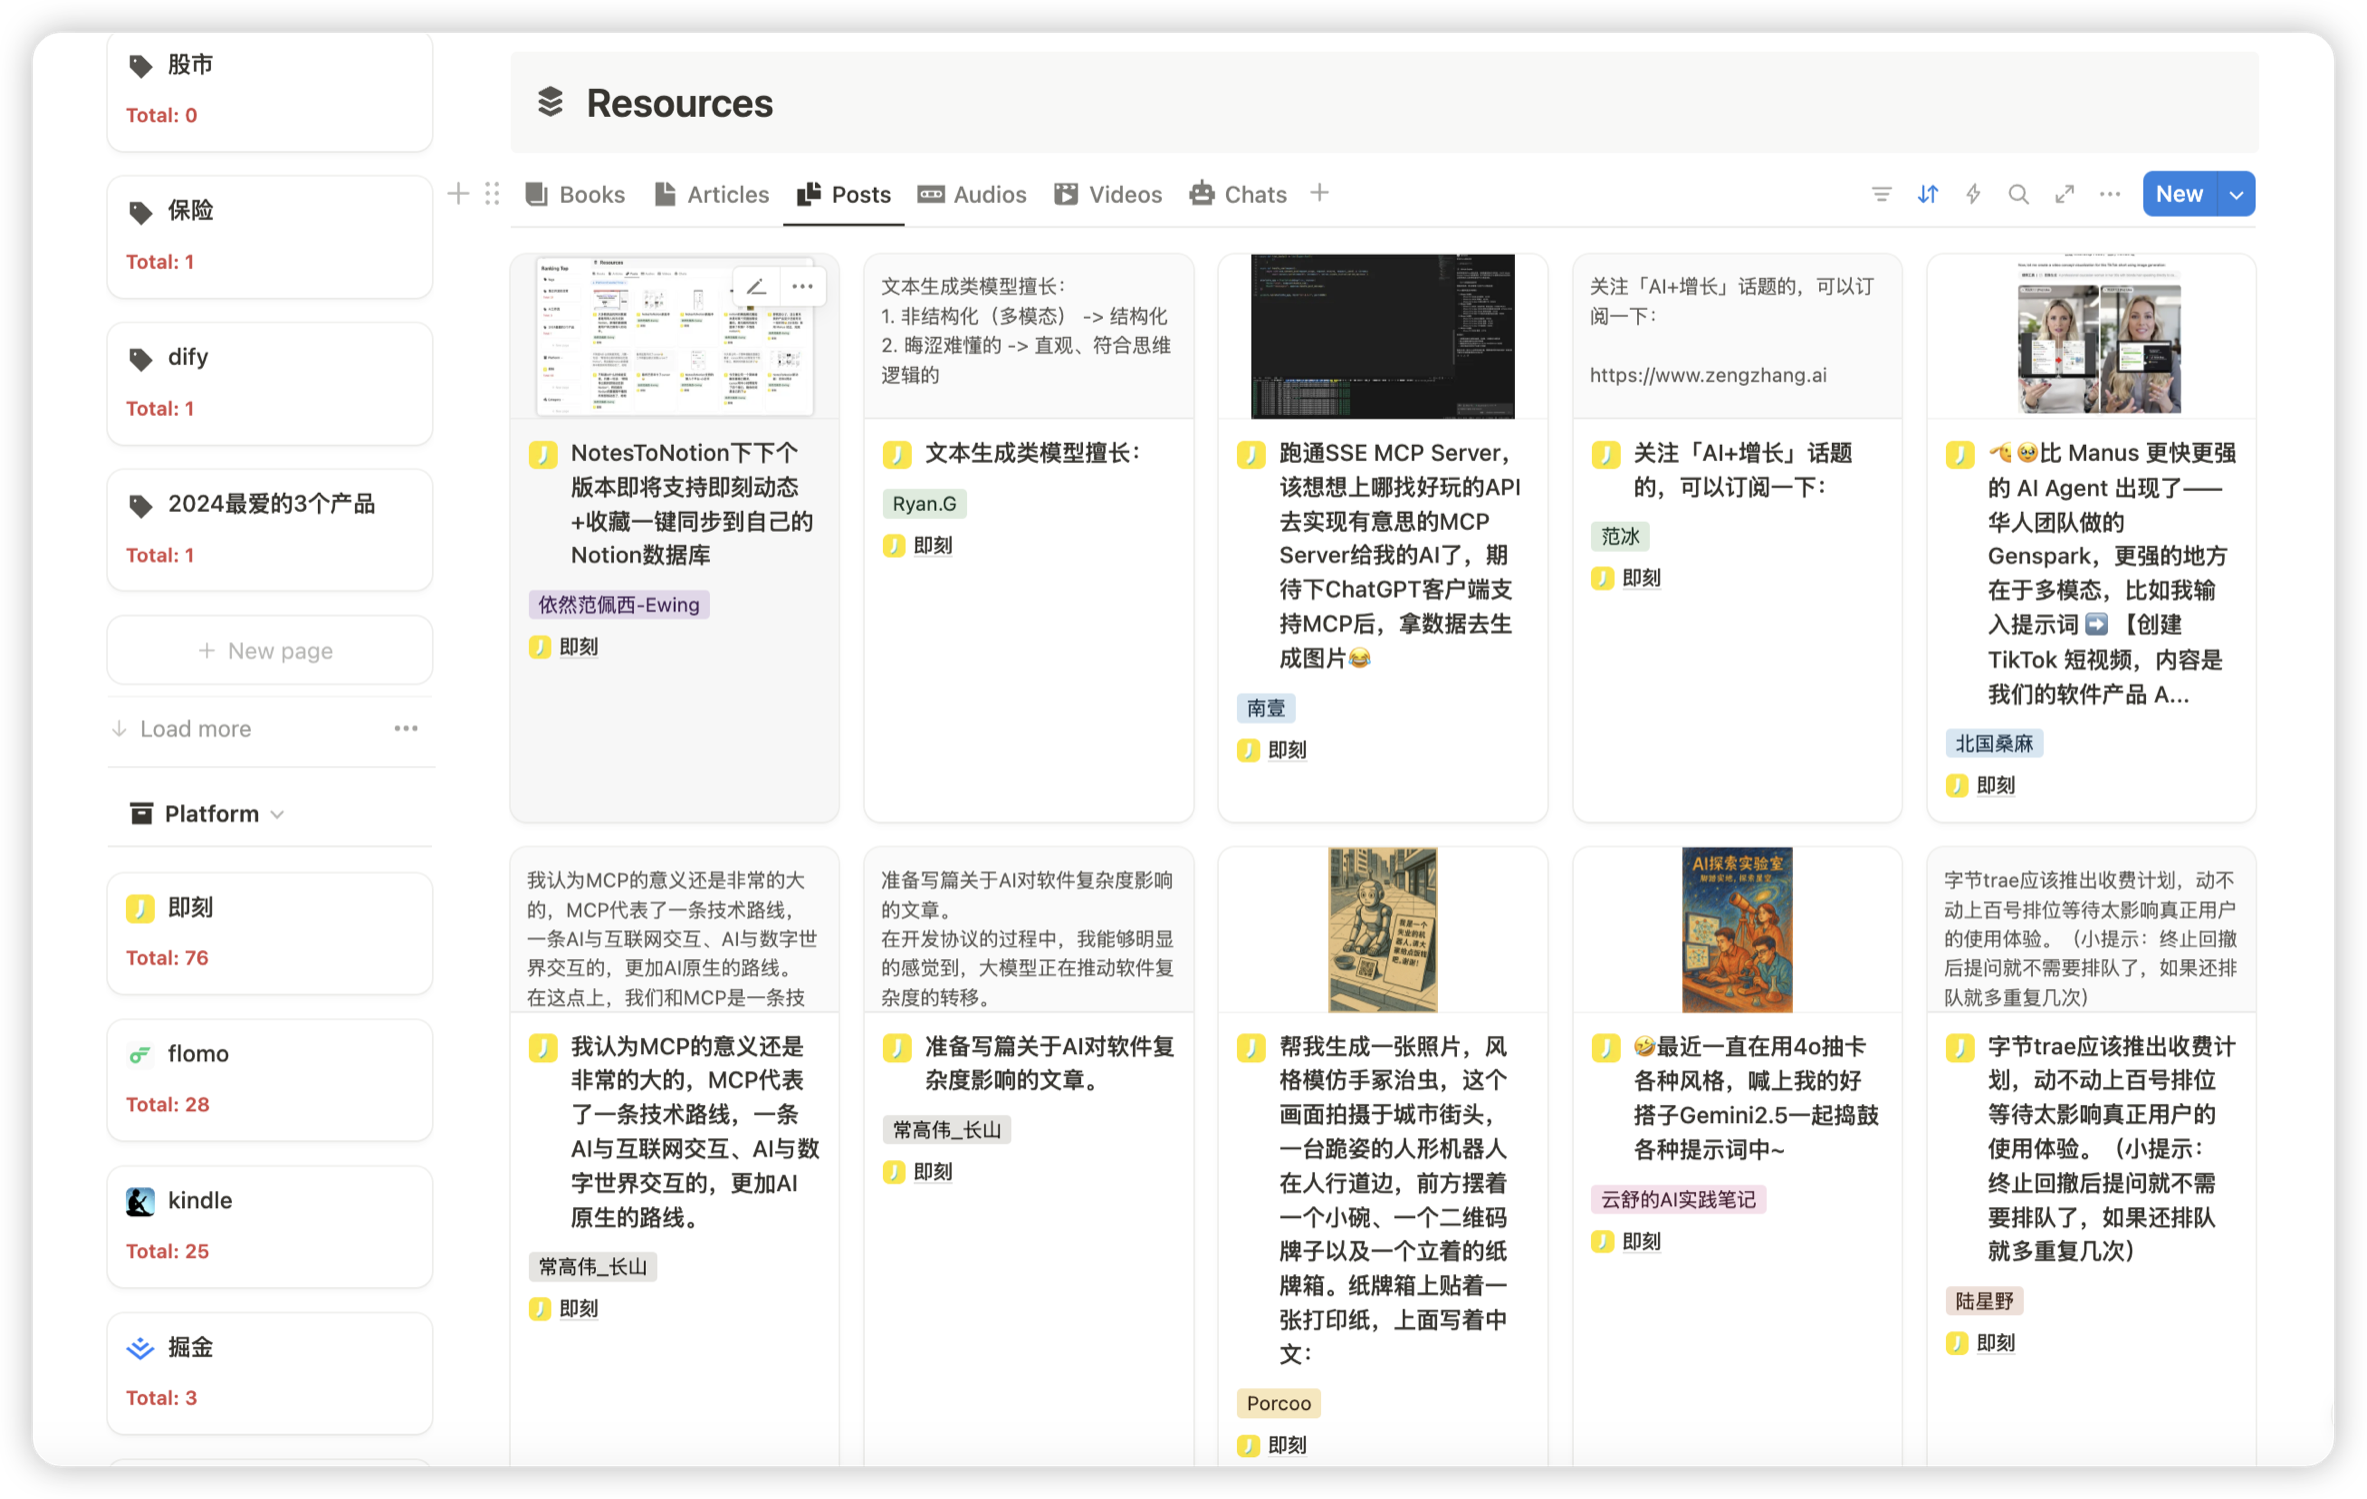Click the 依然范佩西-Ewing author tag
Image resolution: width=2367 pixels, height=1499 pixels.
point(618,605)
